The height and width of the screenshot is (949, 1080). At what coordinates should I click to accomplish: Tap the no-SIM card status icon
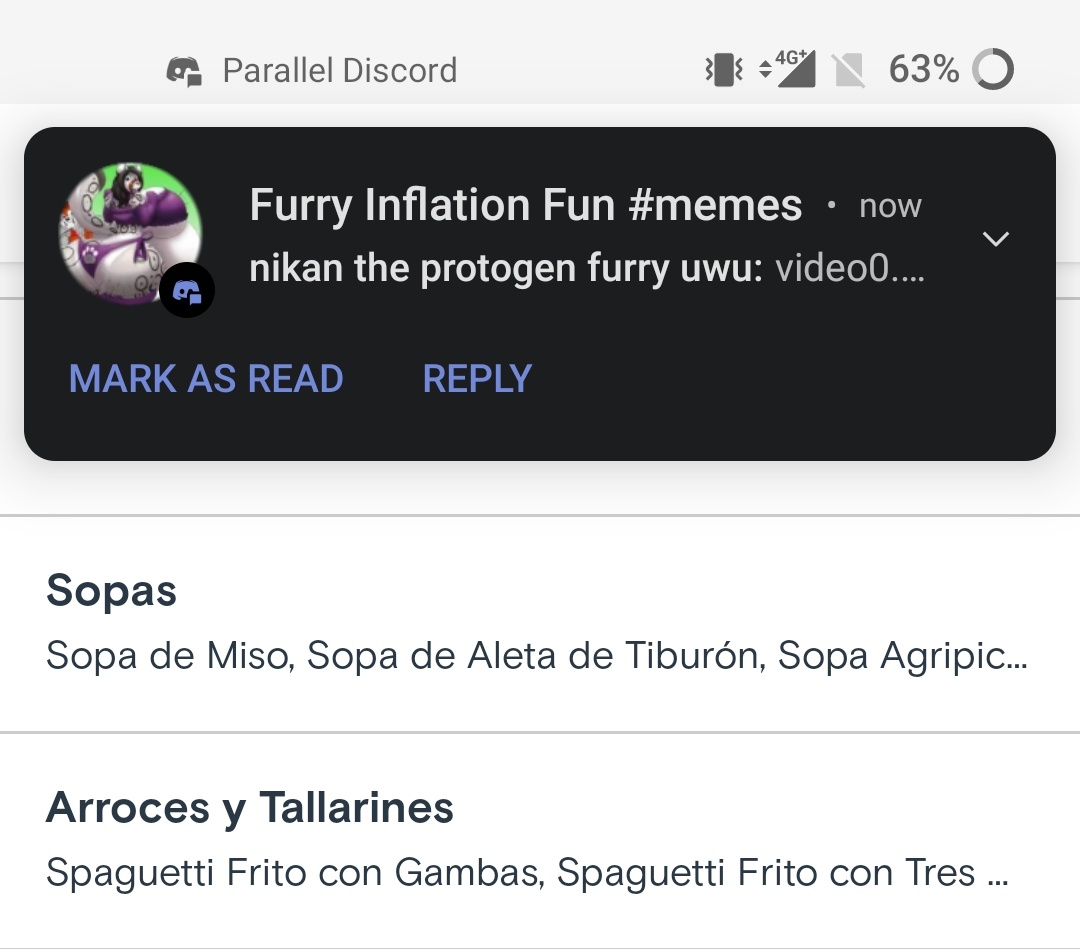(x=848, y=70)
